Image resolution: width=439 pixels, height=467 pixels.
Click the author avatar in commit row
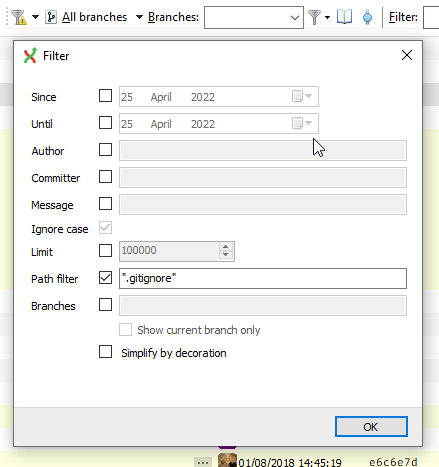[x=227, y=460]
